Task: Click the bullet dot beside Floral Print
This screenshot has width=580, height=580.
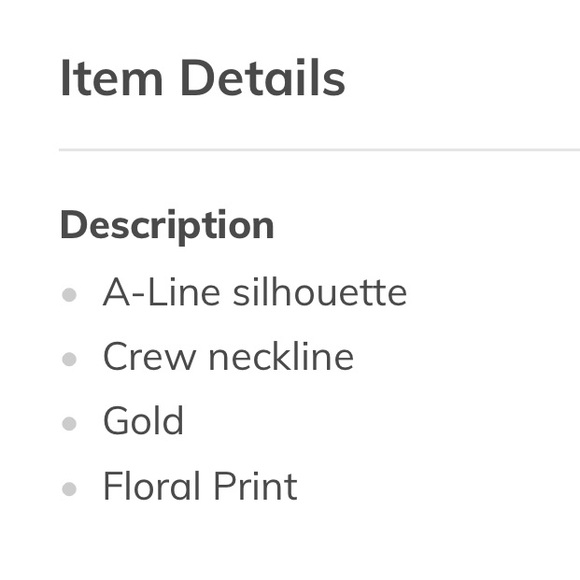Action: [x=69, y=489]
